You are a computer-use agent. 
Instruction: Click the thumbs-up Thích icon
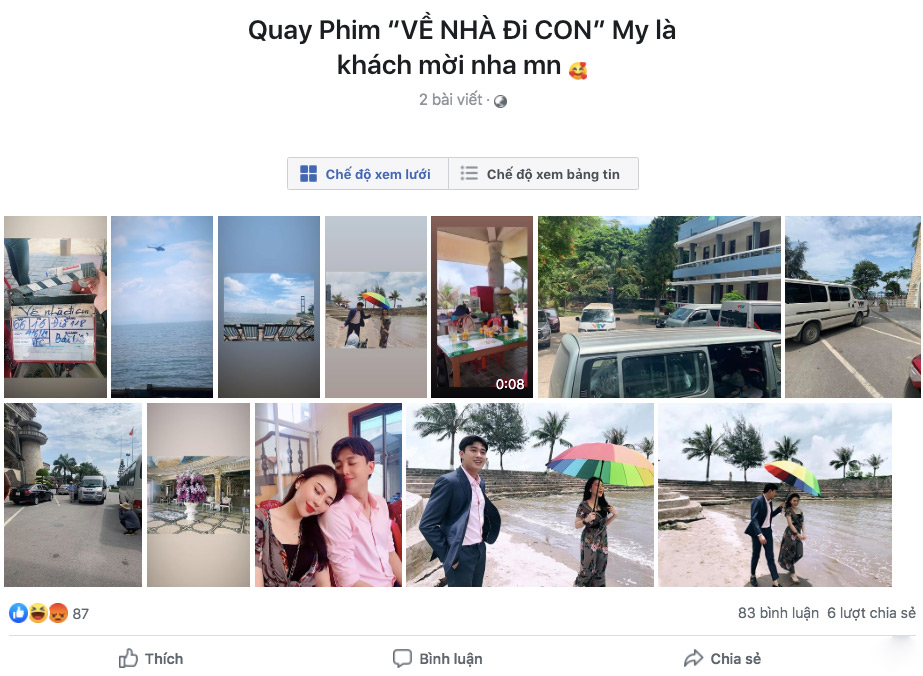[x=128, y=658]
